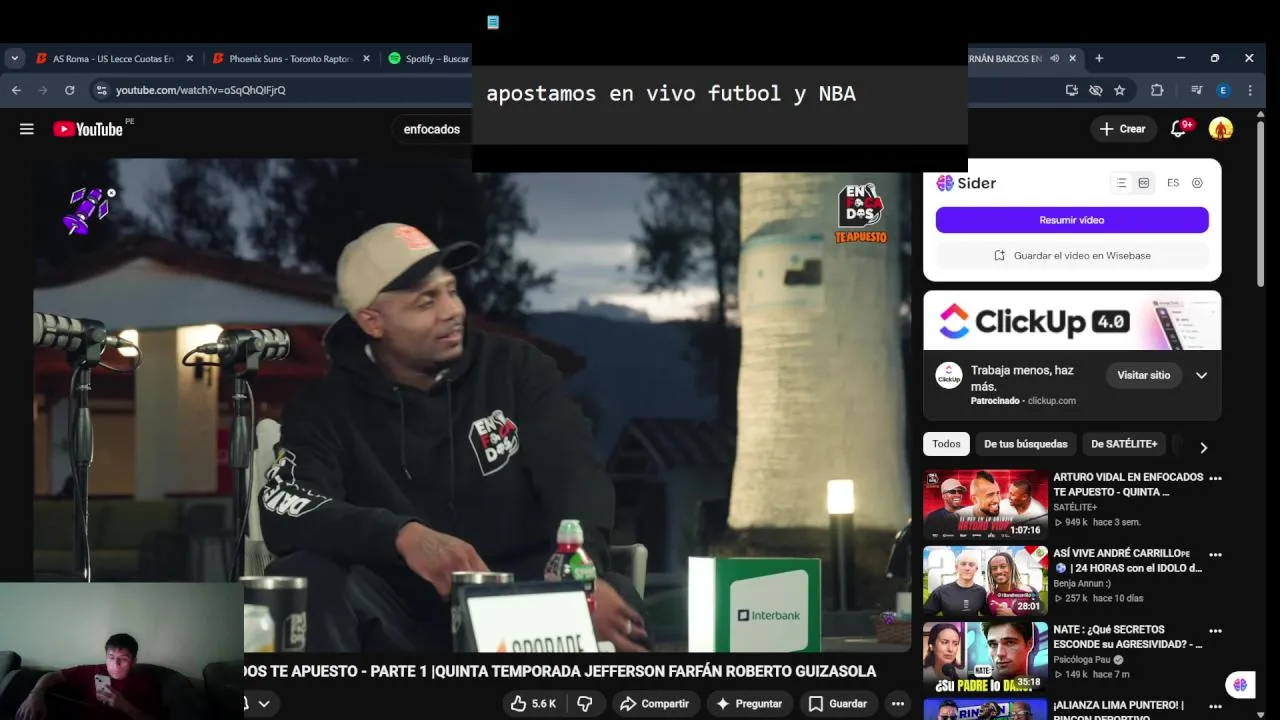Click Compartir button
This screenshot has height=720, width=1280.
654,704
